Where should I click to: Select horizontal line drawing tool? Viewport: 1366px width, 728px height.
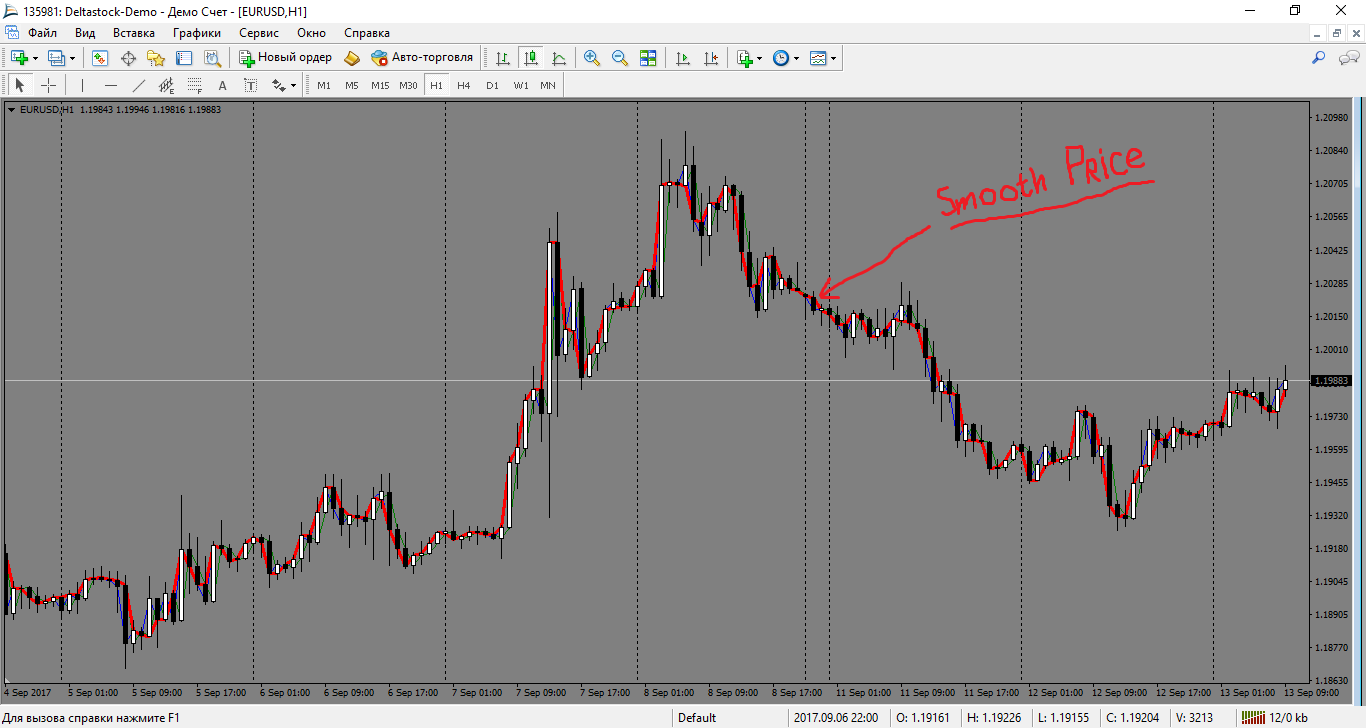pyautogui.click(x=111, y=85)
